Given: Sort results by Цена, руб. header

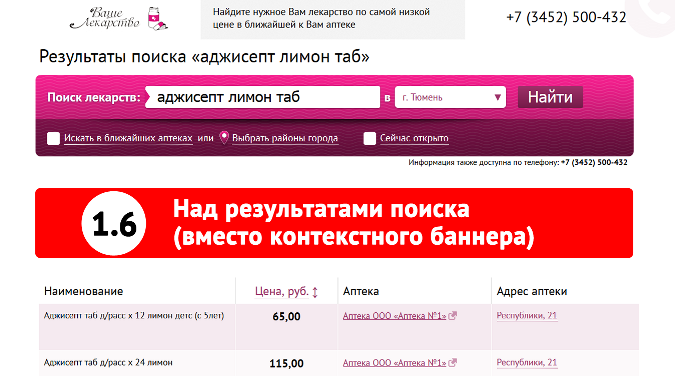Looking at the screenshot, I should click(282, 292).
